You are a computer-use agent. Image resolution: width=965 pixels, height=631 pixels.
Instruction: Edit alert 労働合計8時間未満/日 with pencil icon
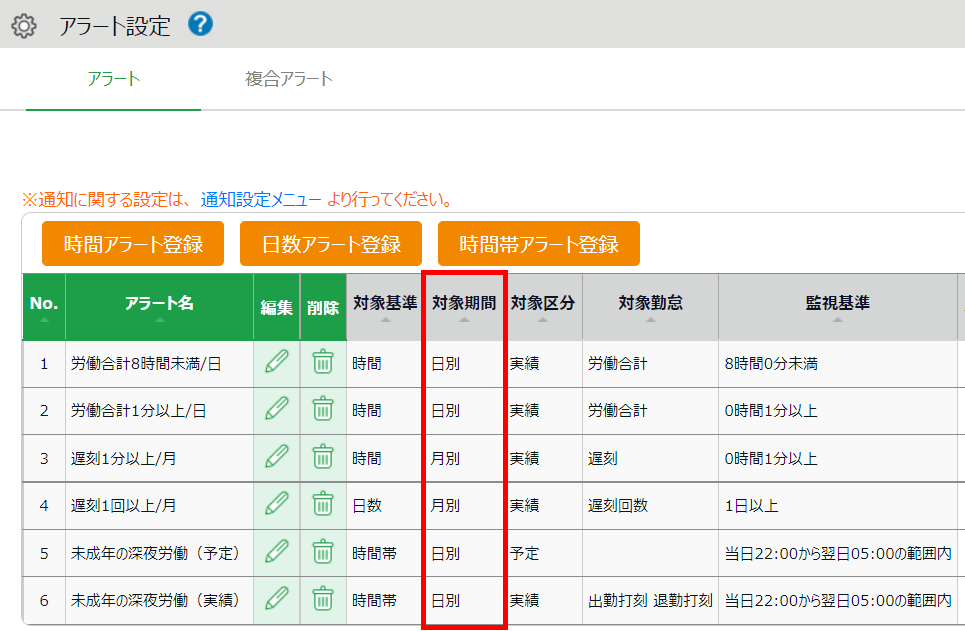(x=277, y=363)
